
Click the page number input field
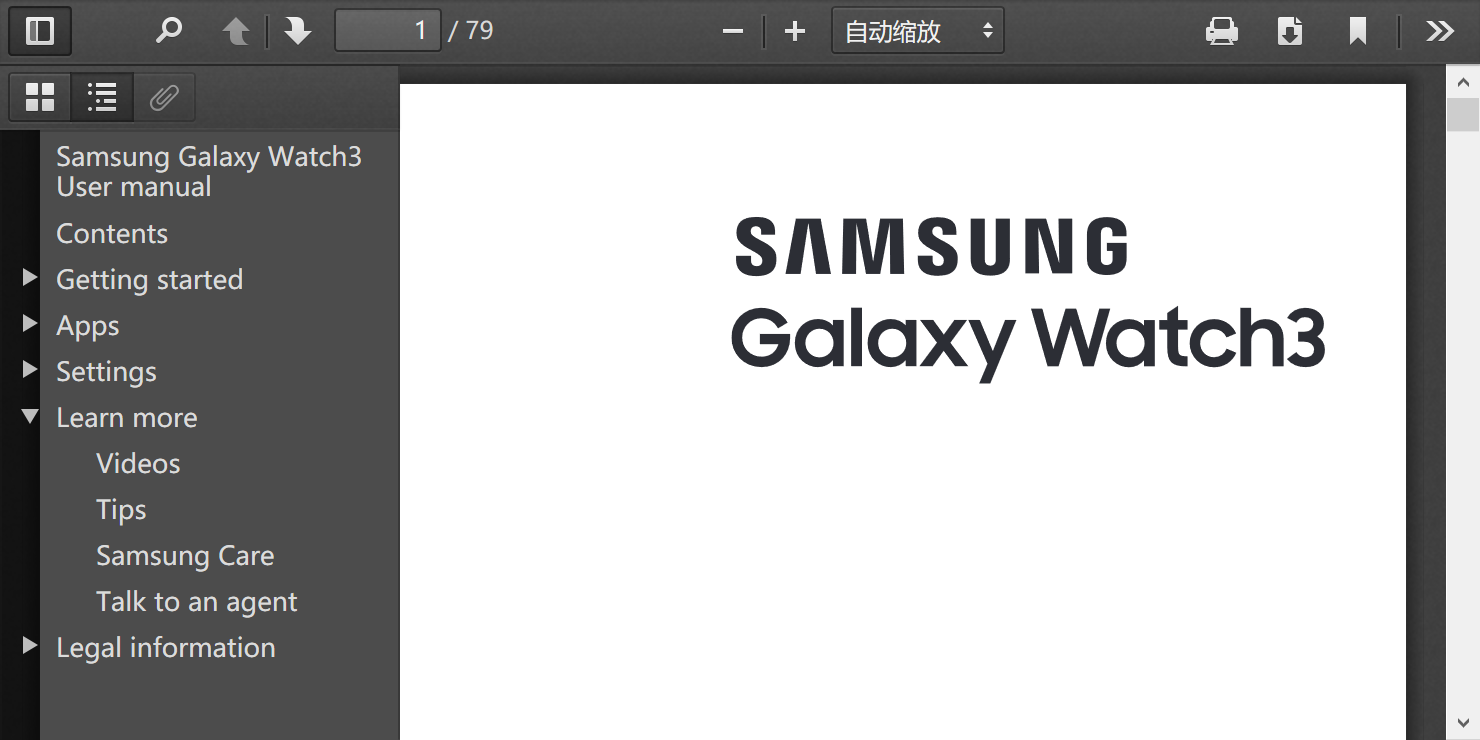(388, 31)
